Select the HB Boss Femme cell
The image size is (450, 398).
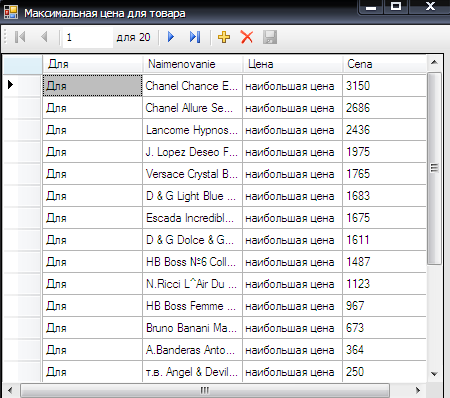coord(192,306)
